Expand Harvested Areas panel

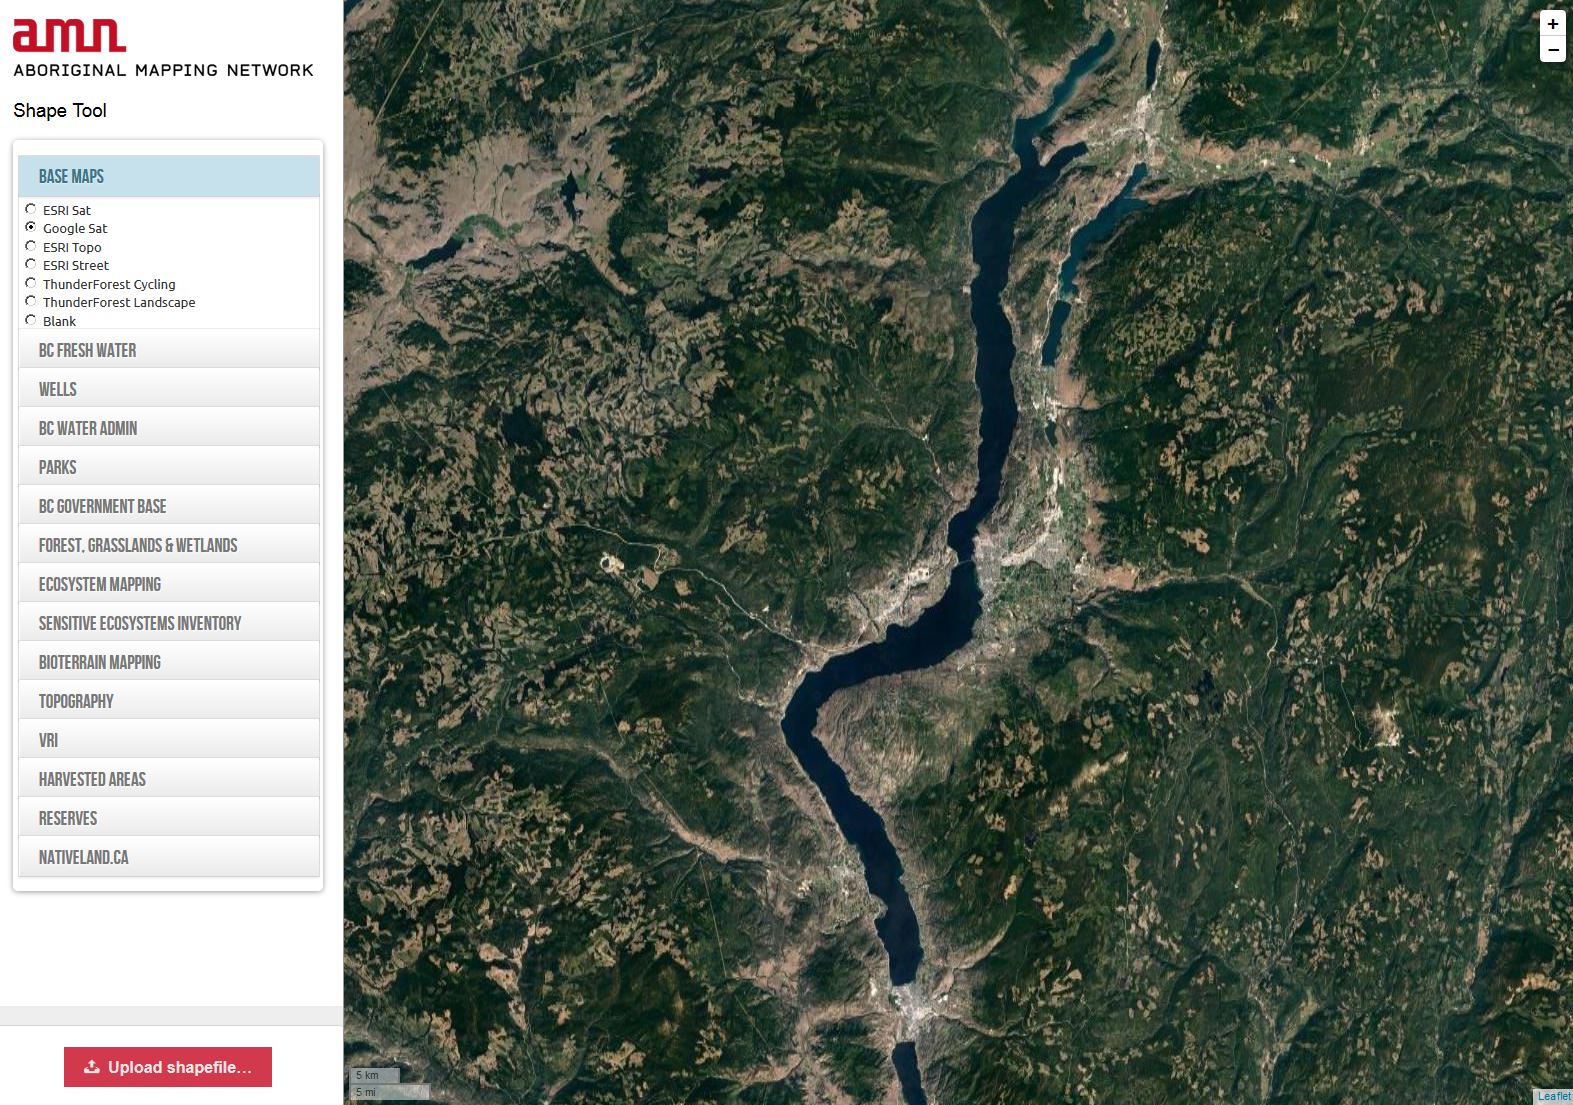pos(169,779)
